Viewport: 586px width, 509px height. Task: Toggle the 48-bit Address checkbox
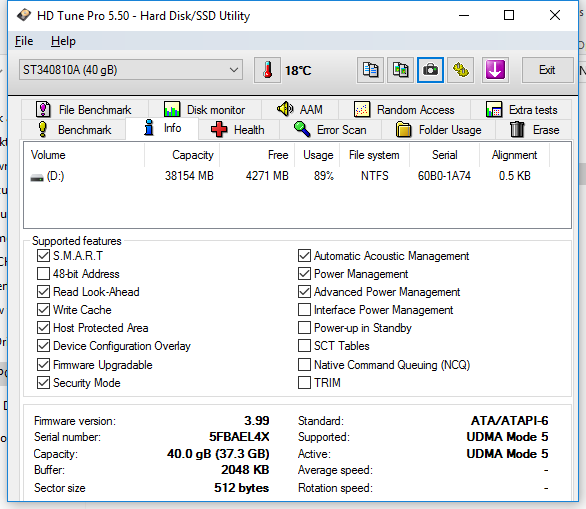pos(43,274)
